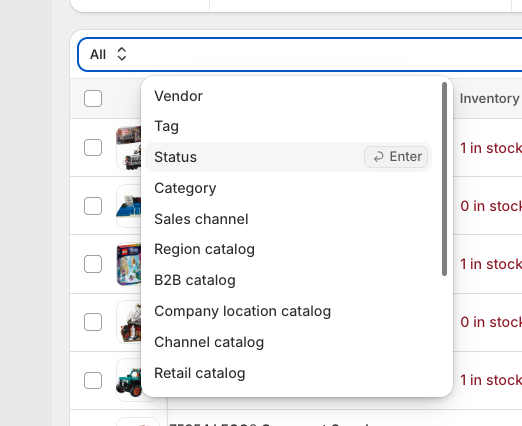Choose Sales channel filter
Viewport: 522px width, 426px height.
[288, 219]
